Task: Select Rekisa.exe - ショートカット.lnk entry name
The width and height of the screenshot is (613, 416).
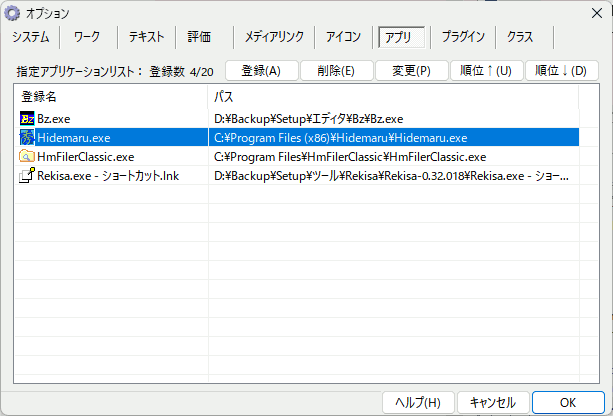Action: [x=108, y=176]
